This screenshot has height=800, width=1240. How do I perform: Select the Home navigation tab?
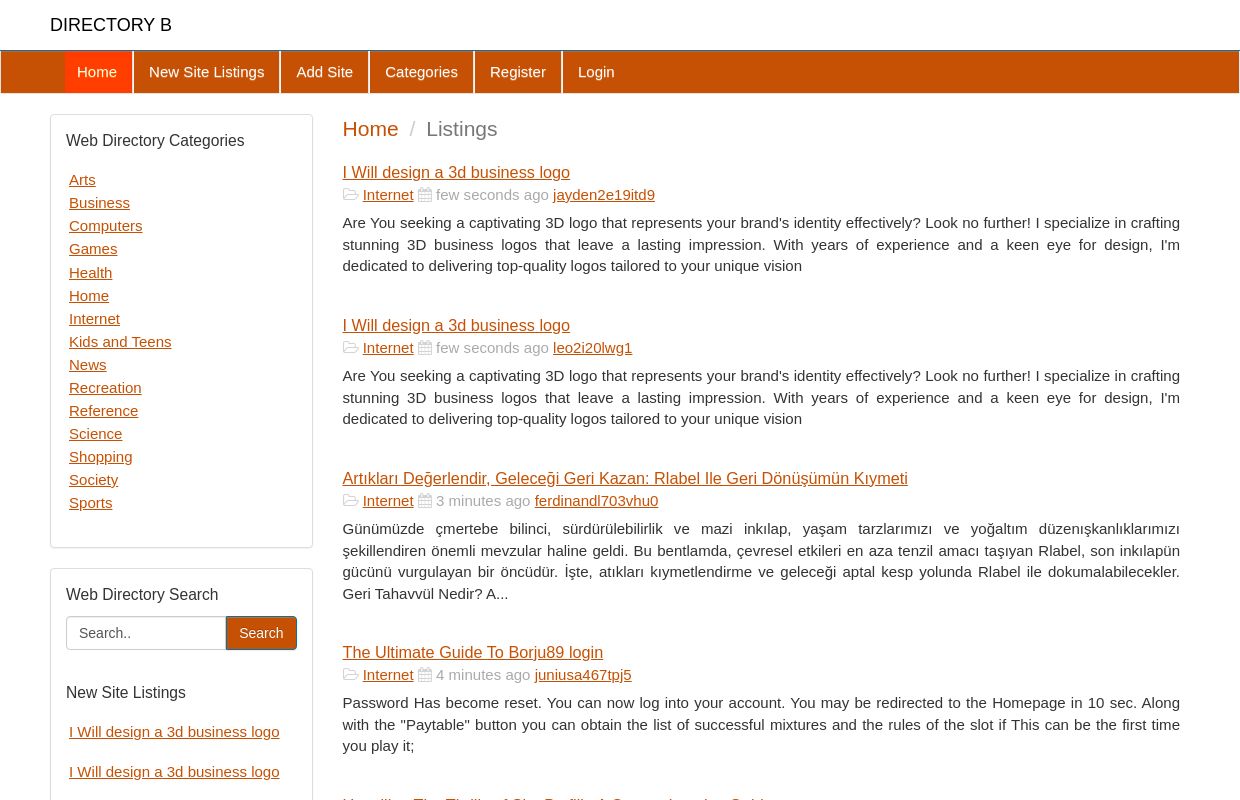97,72
